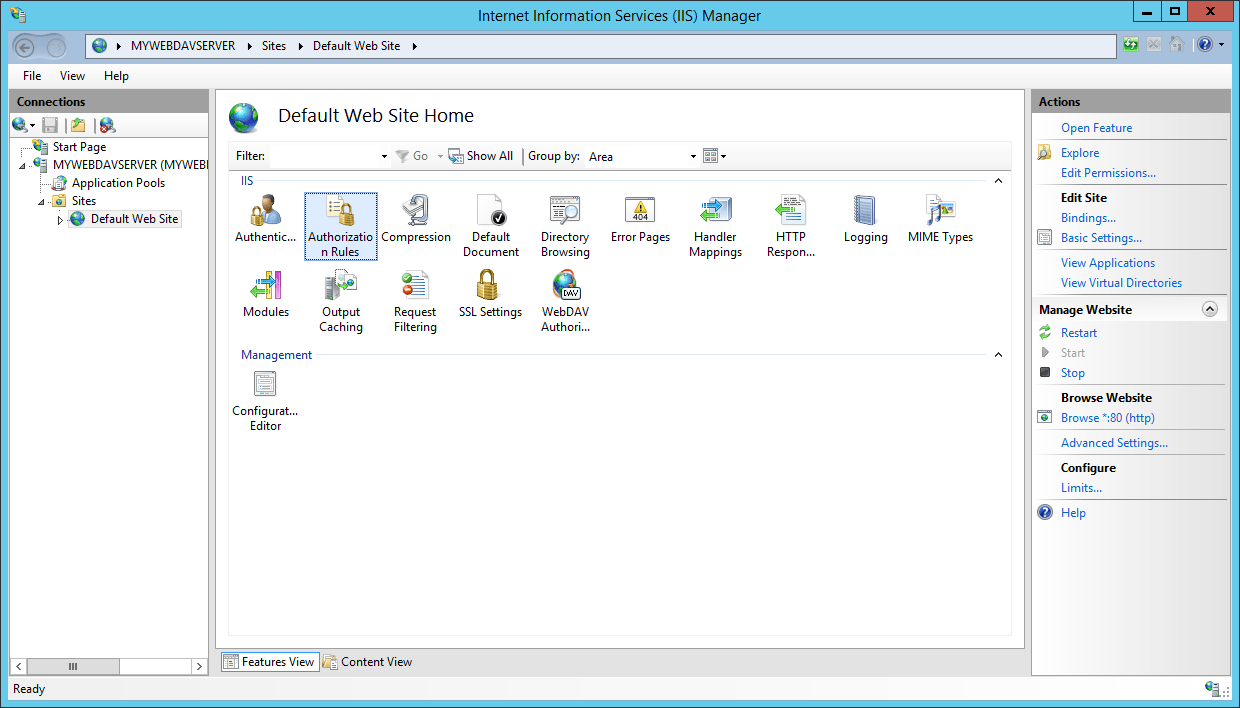Screen dimensions: 1240x708
Task: Click Sites in the address breadcrumb
Action: 274,46
